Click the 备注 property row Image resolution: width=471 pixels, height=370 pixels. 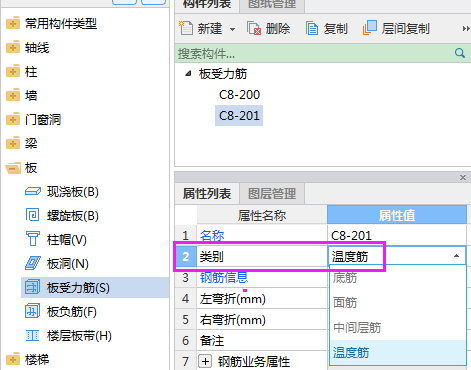click(262, 341)
